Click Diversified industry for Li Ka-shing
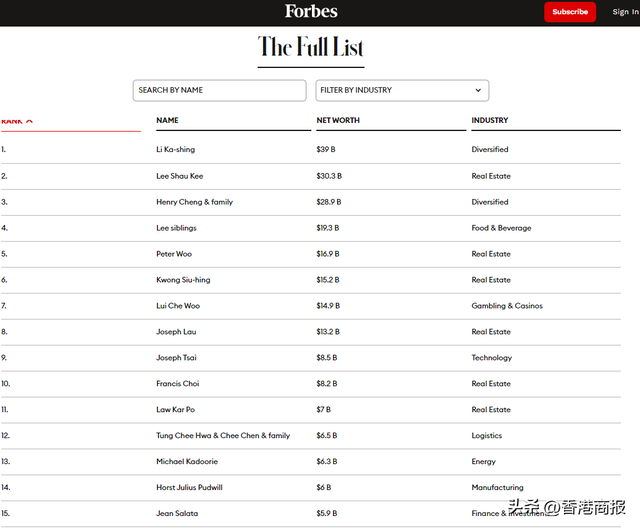Image resolution: width=640 pixels, height=529 pixels. pyautogui.click(x=490, y=149)
